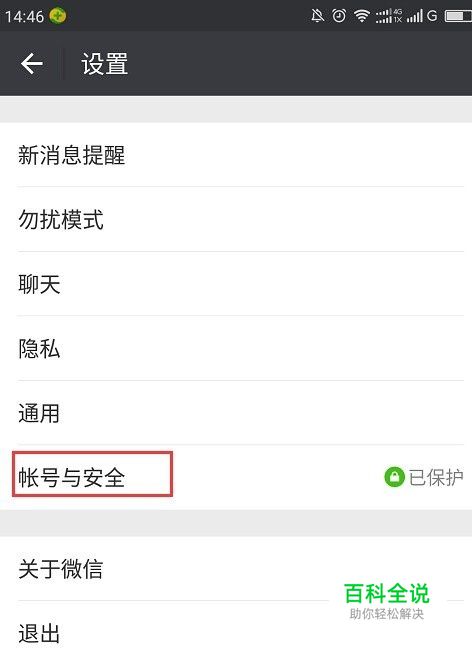Viewport: 472px width, 652px height.
Task: Open the 通用 settings entry
Action: click(x=236, y=412)
